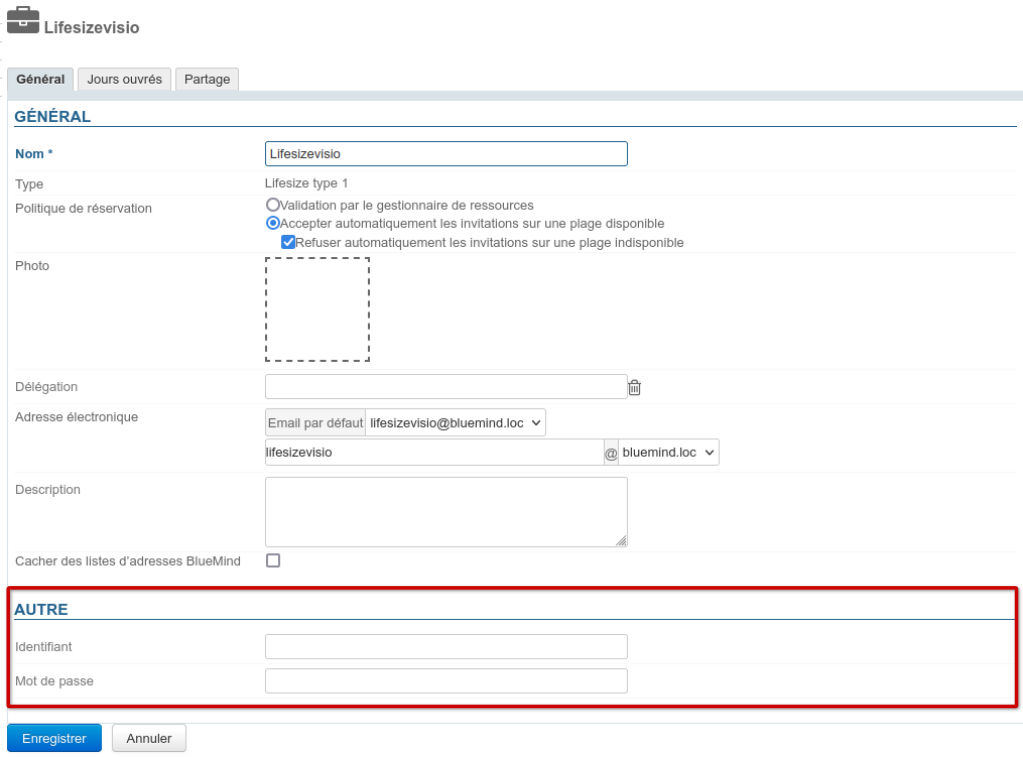Switch to the Général tab

pos(40,79)
